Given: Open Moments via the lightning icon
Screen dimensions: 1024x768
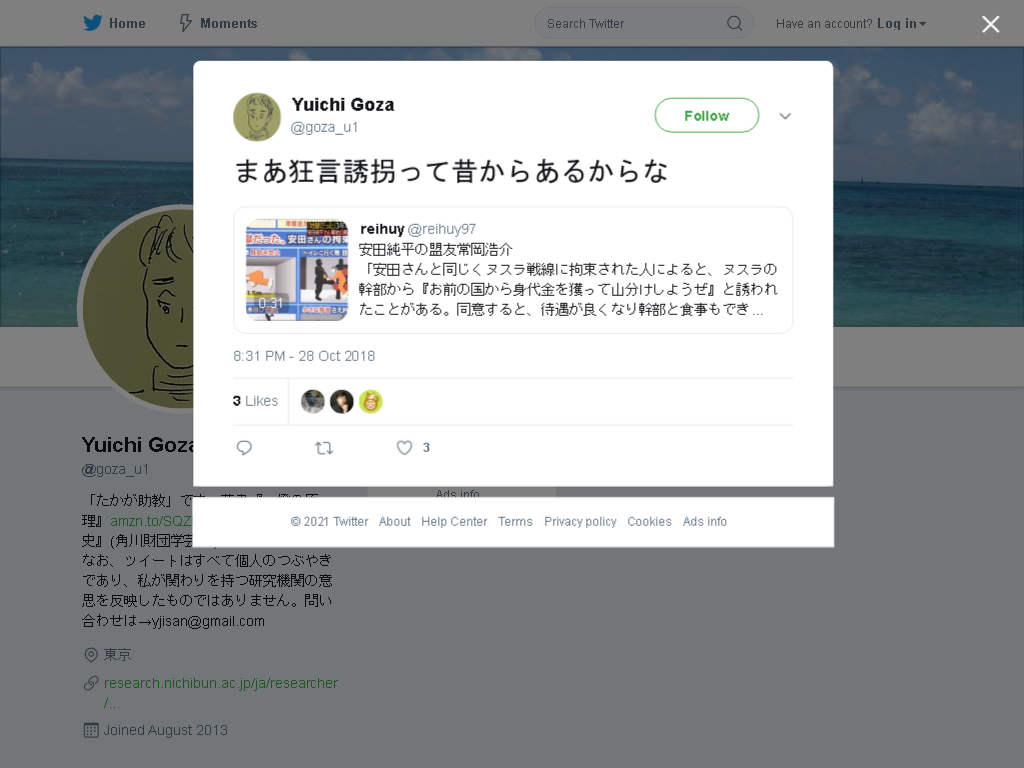Looking at the screenshot, I should pyautogui.click(x=186, y=23).
